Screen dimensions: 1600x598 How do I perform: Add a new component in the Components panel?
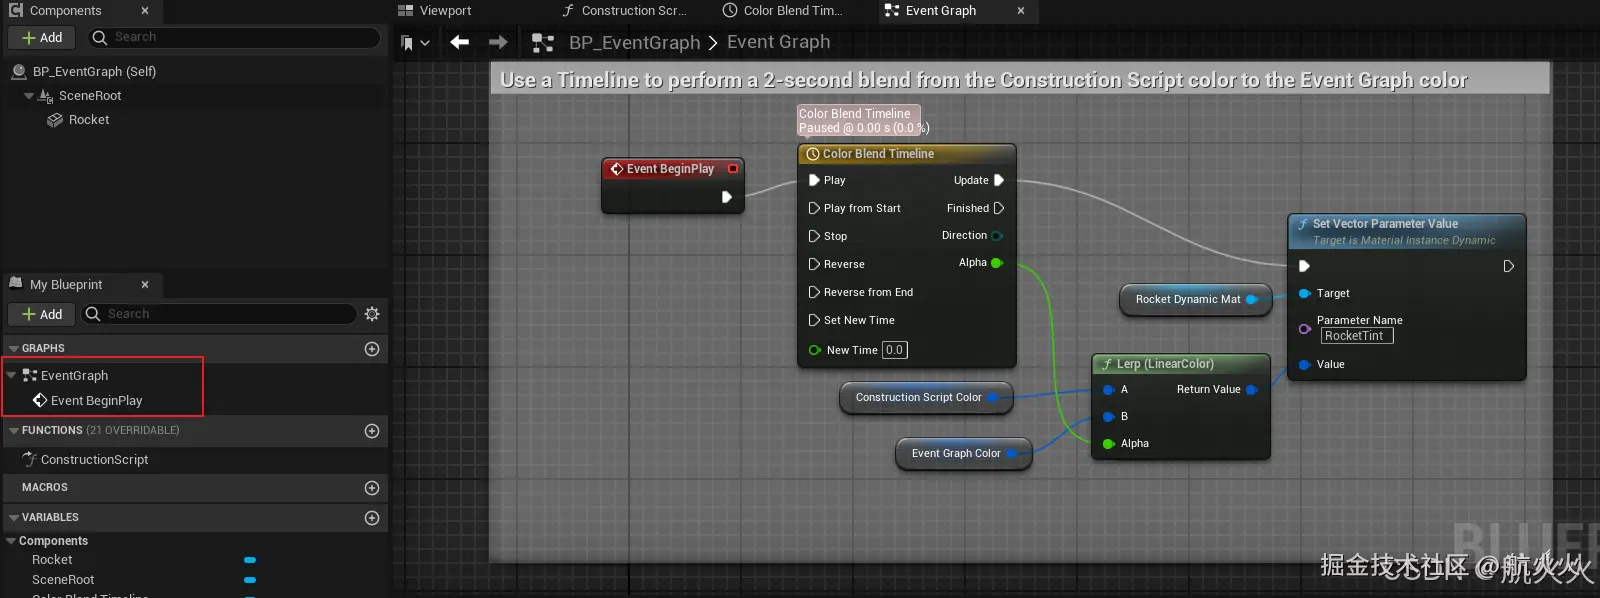(x=43, y=37)
